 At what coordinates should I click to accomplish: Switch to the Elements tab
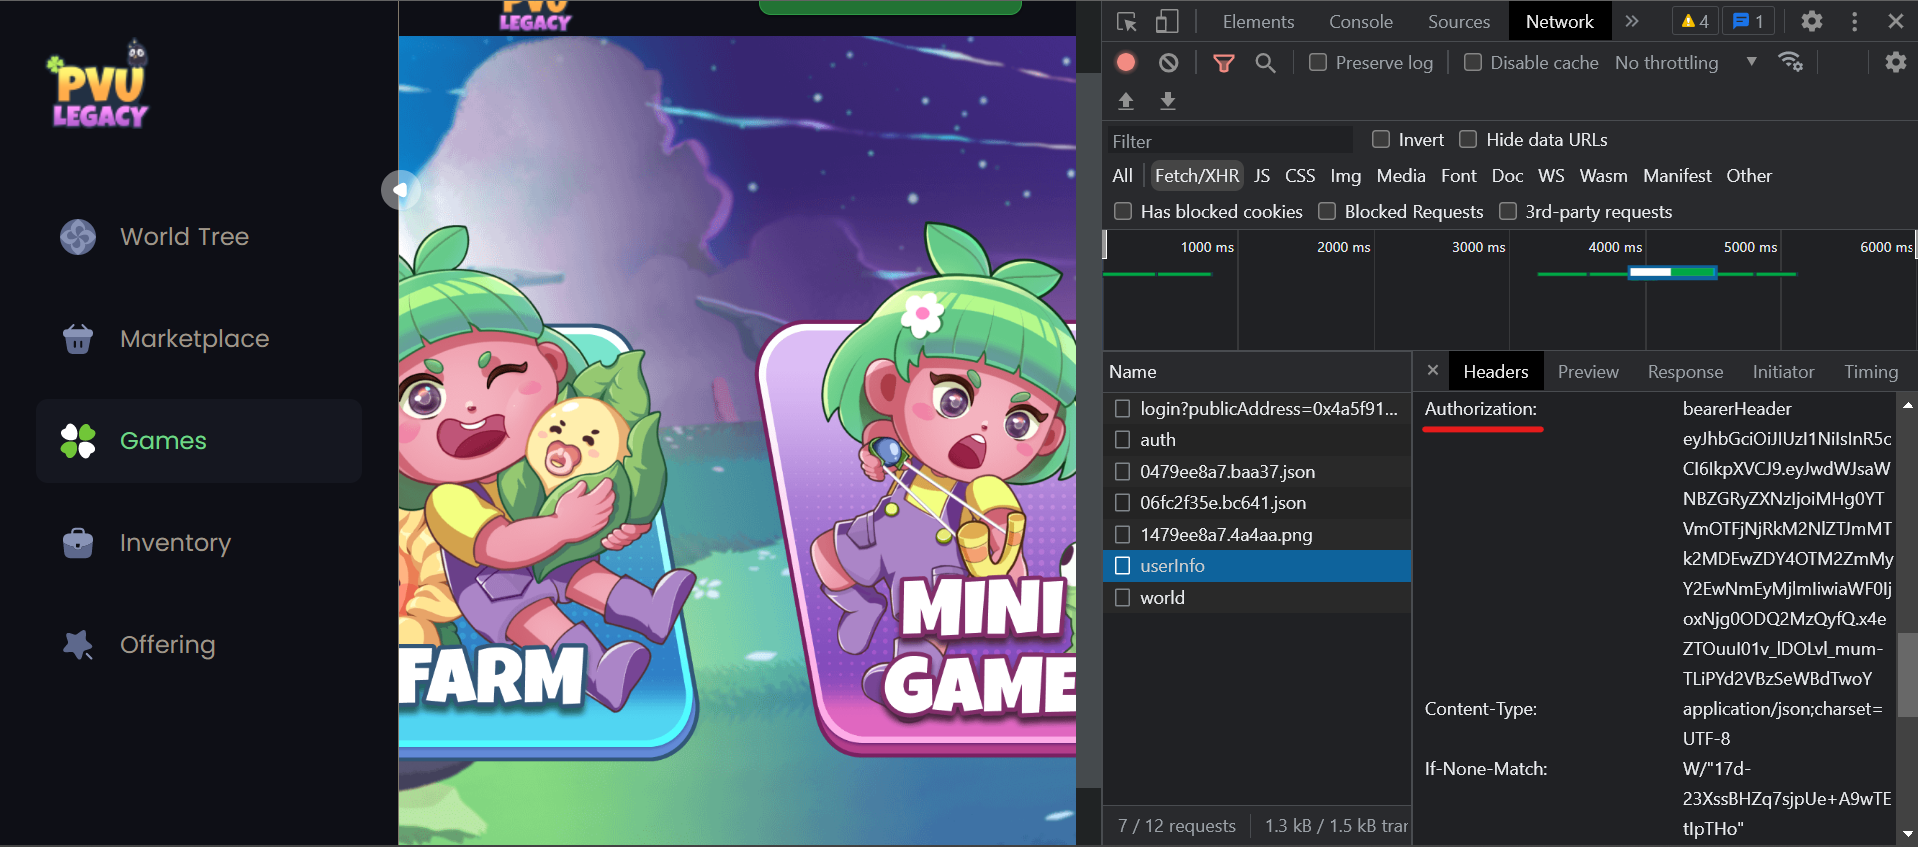tap(1258, 21)
